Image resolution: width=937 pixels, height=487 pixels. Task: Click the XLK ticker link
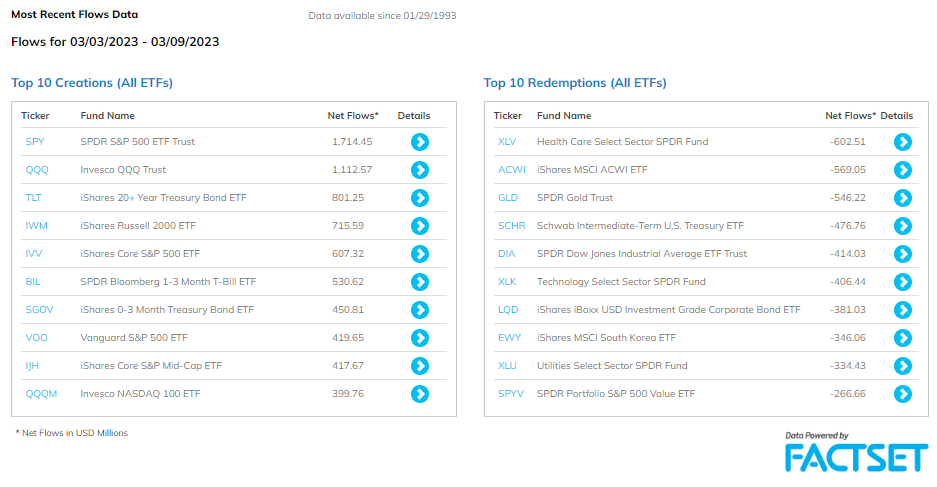[507, 281]
